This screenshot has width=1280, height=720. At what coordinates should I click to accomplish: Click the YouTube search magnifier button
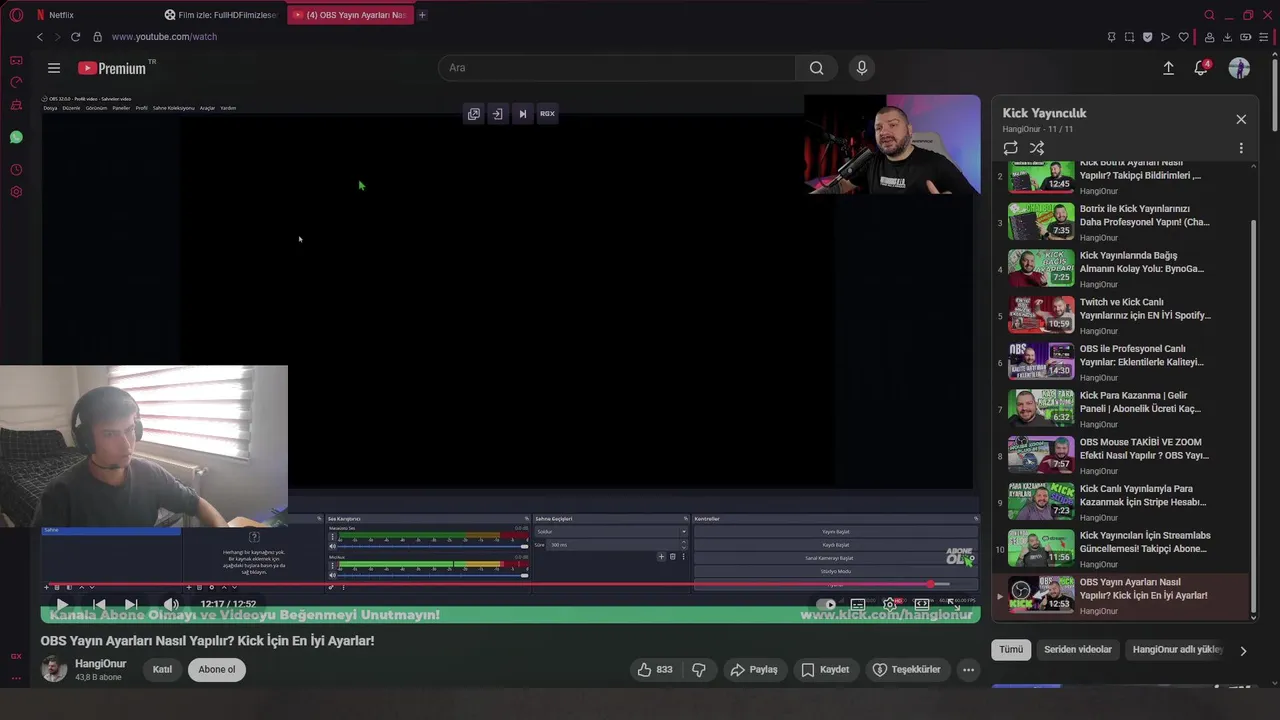point(817,68)
